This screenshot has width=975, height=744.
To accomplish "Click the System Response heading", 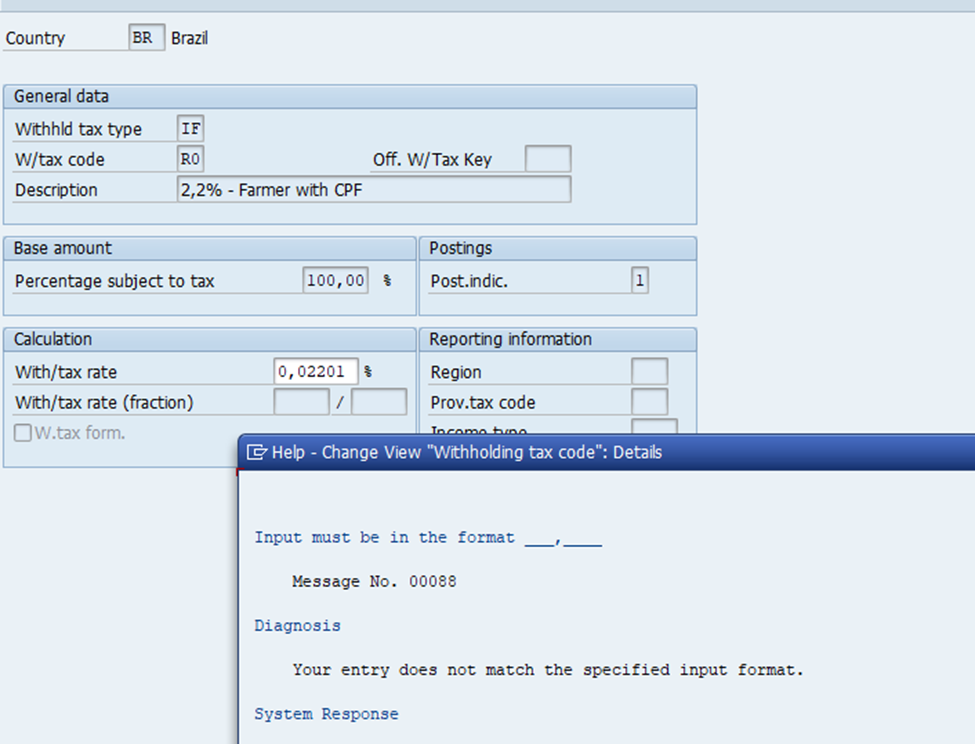I will [326, 714].
